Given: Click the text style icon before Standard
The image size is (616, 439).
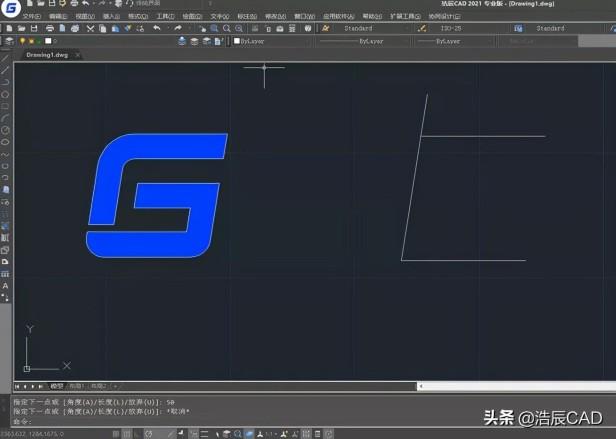Looking at the screenshot, I should click(325, 28).
